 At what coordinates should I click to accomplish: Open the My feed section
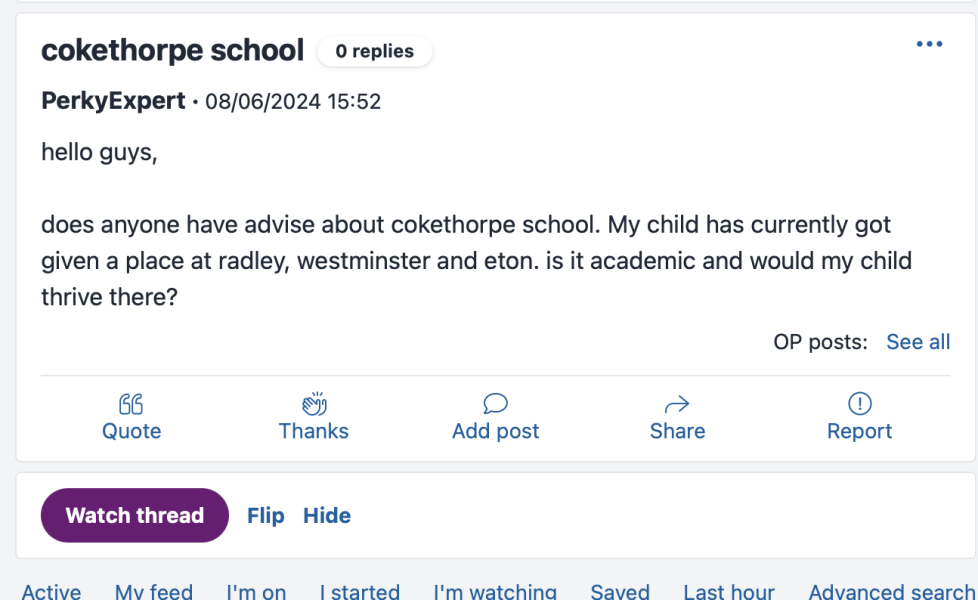(x=153, y=591)
